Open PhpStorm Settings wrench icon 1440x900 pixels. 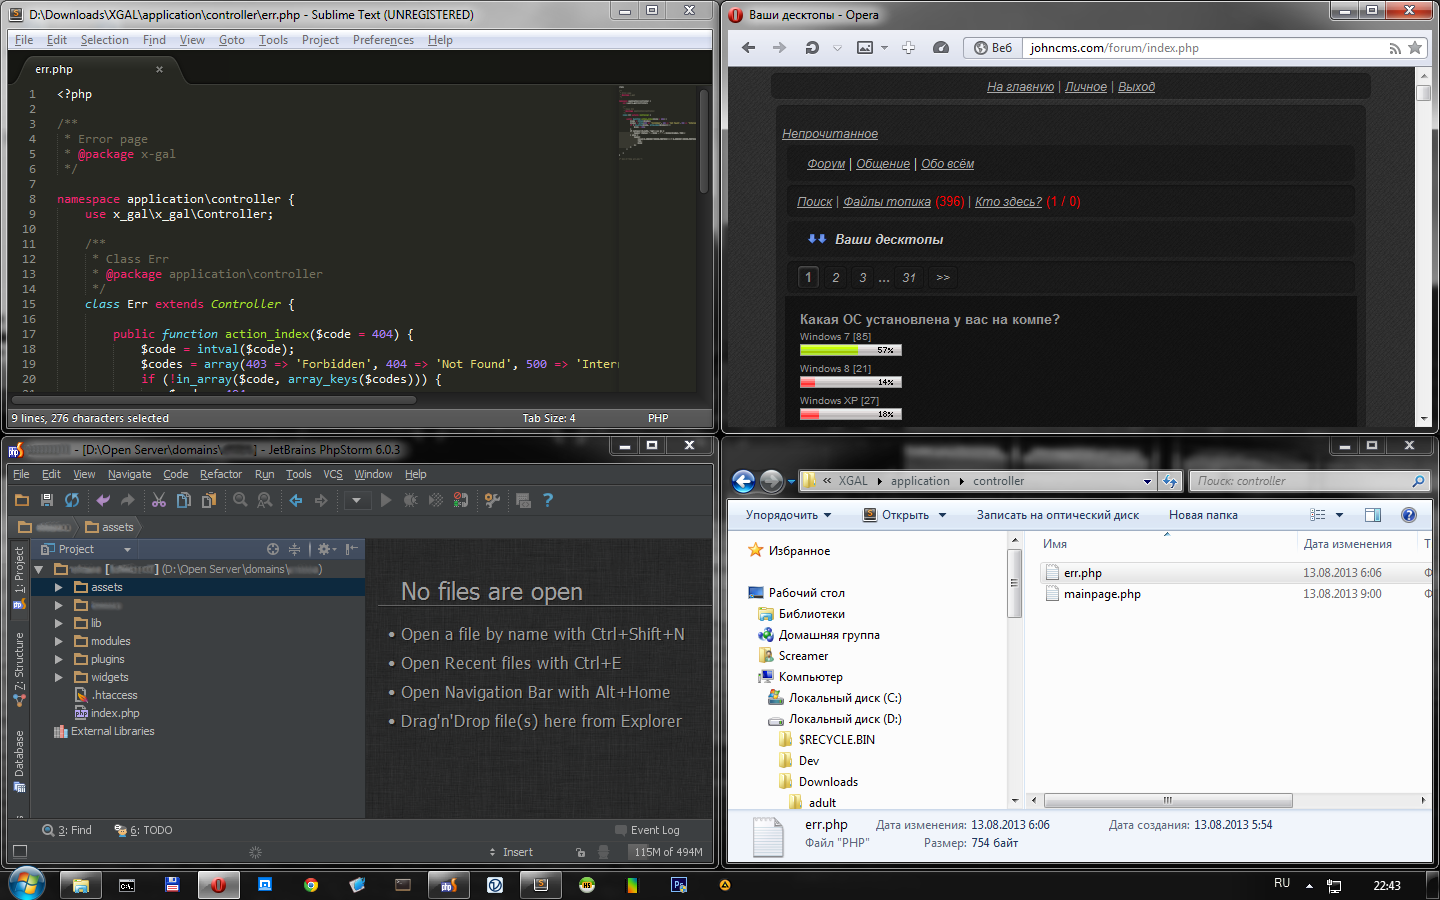[492, 500]
